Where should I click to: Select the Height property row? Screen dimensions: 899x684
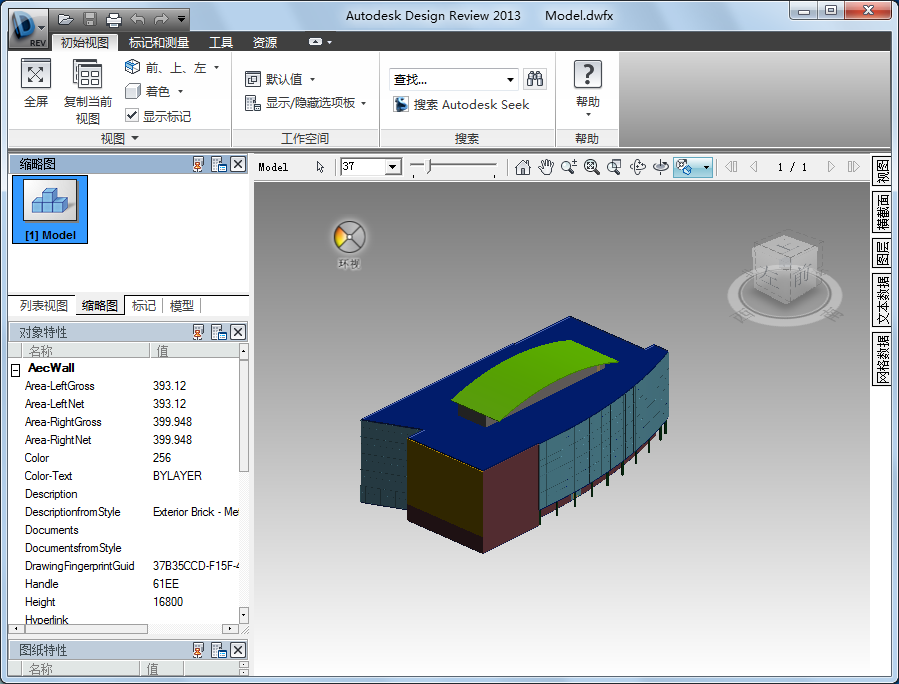point(124,602)
